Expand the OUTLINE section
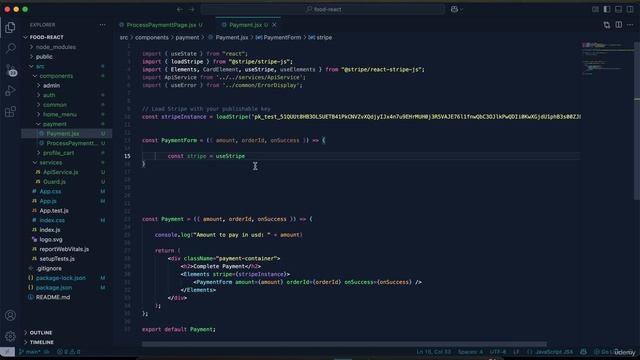Viewport: 640px width, 360px height. (41, 333)
